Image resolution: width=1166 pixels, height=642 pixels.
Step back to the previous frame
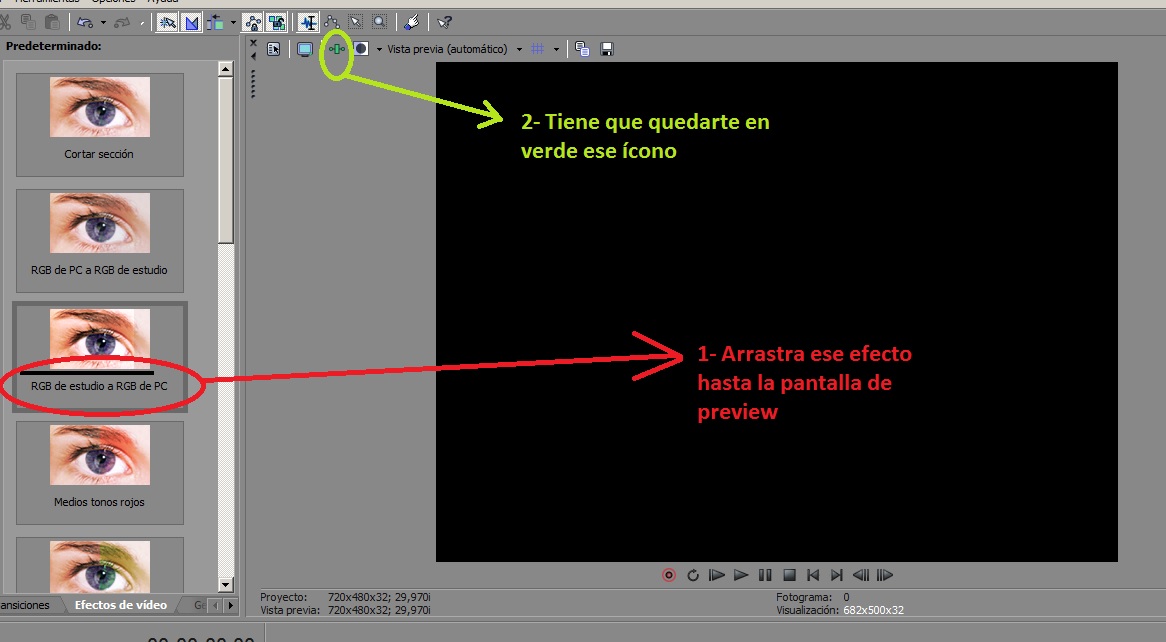click(860, 575)
